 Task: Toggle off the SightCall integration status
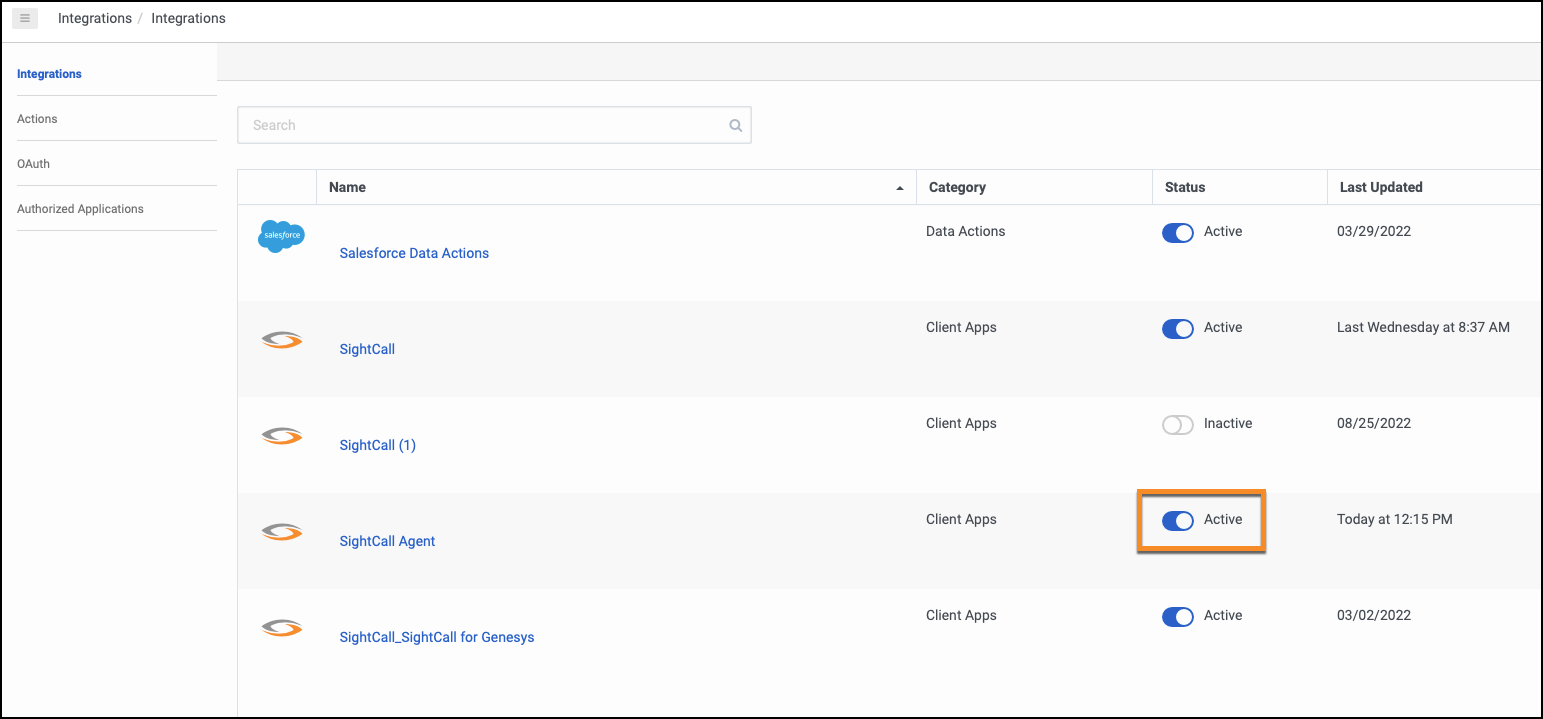pyautogui.click(x=1178, y=328)
